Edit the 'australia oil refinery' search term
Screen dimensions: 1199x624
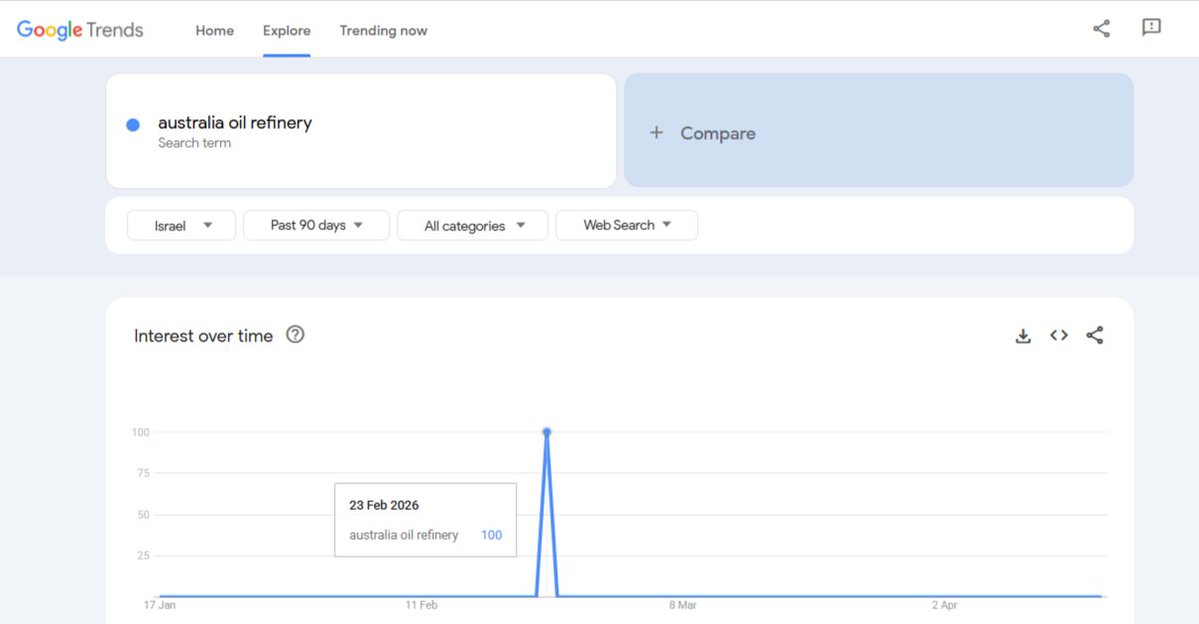[x=235, y=122]
